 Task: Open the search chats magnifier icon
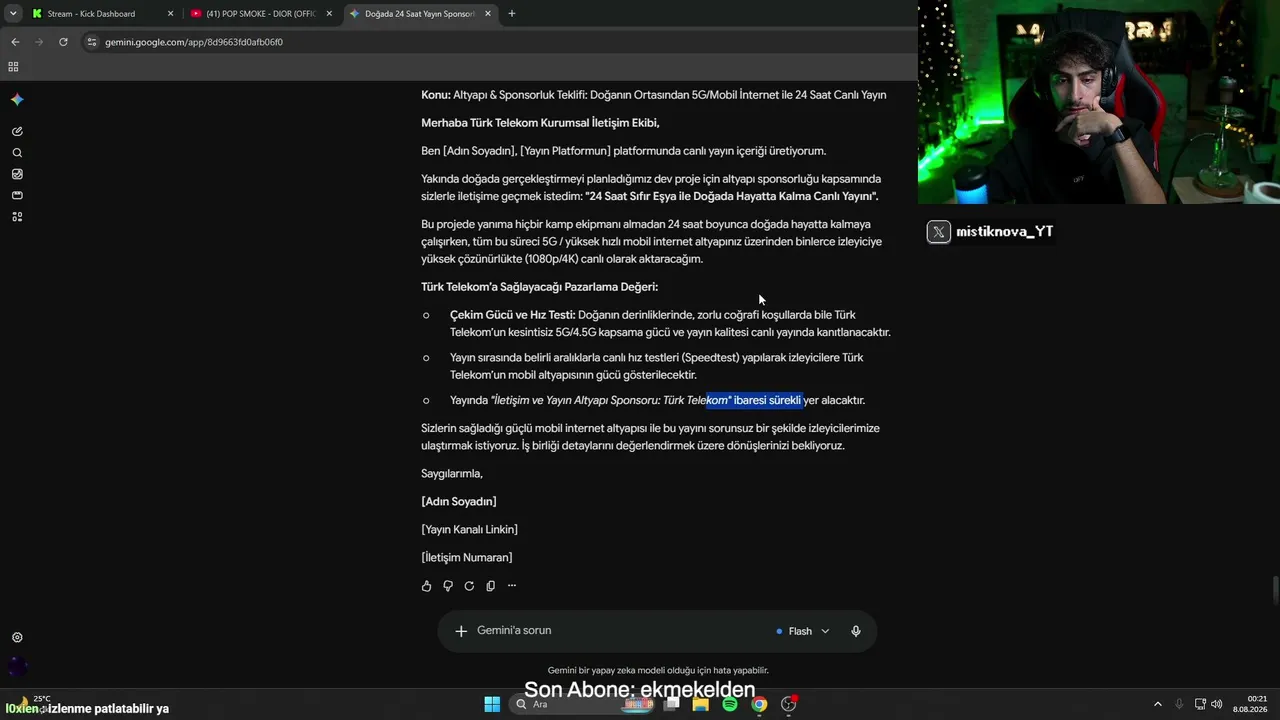[17, 153]
